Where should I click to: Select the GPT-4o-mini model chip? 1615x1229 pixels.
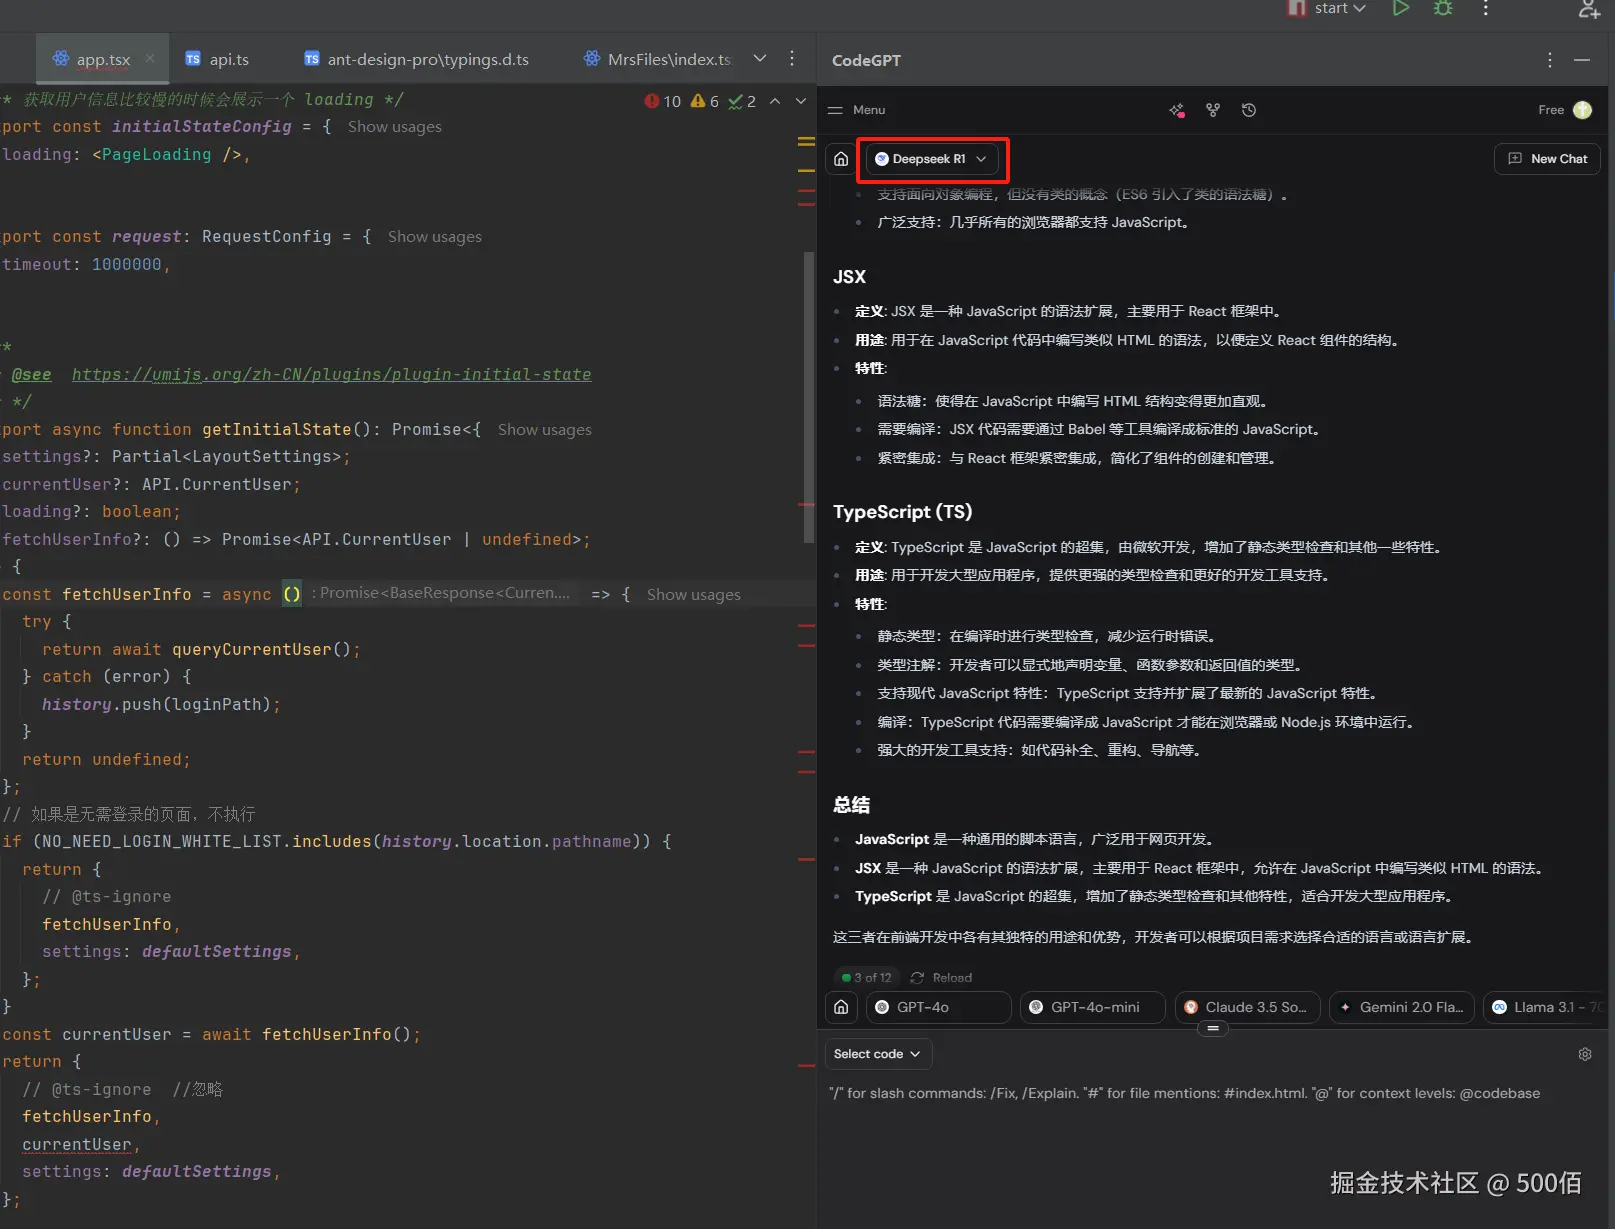1093,1007
